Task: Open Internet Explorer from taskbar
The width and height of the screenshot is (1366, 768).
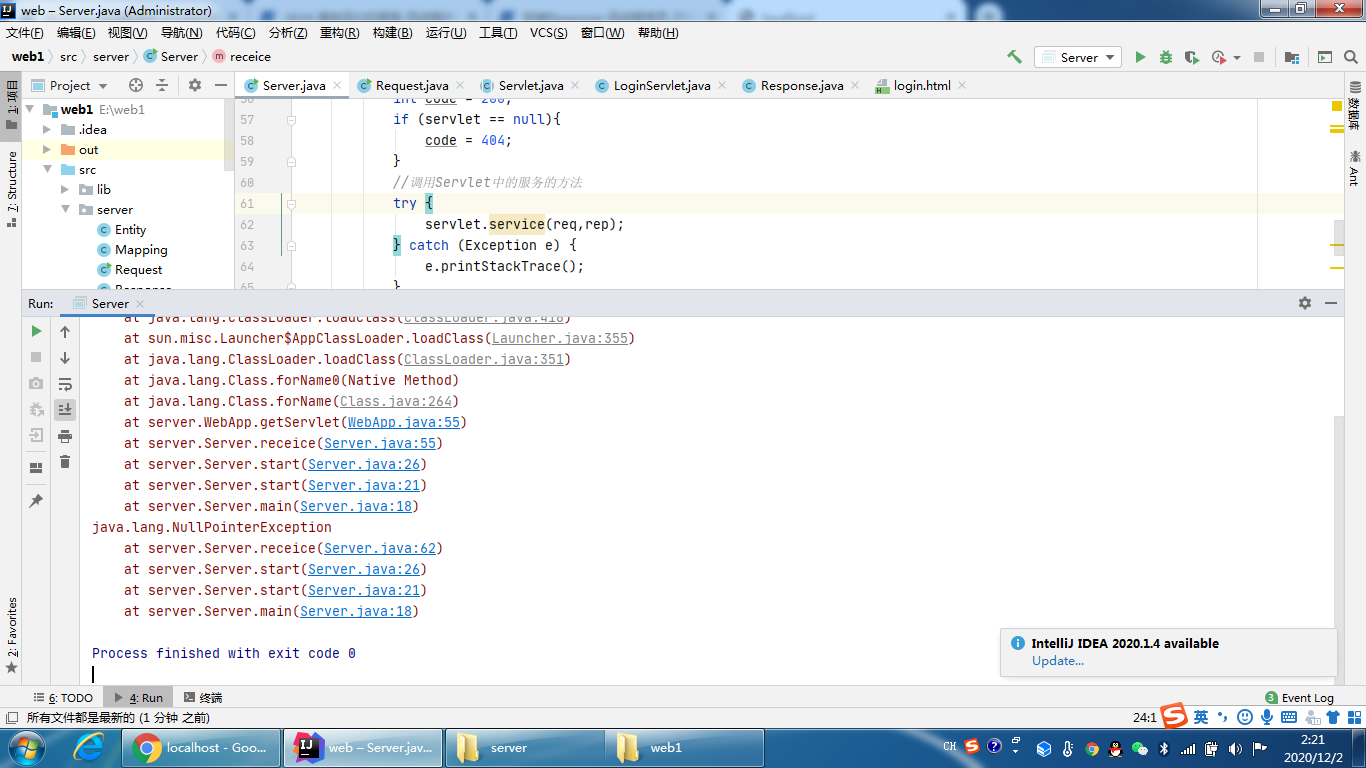Action: [89, 747]
